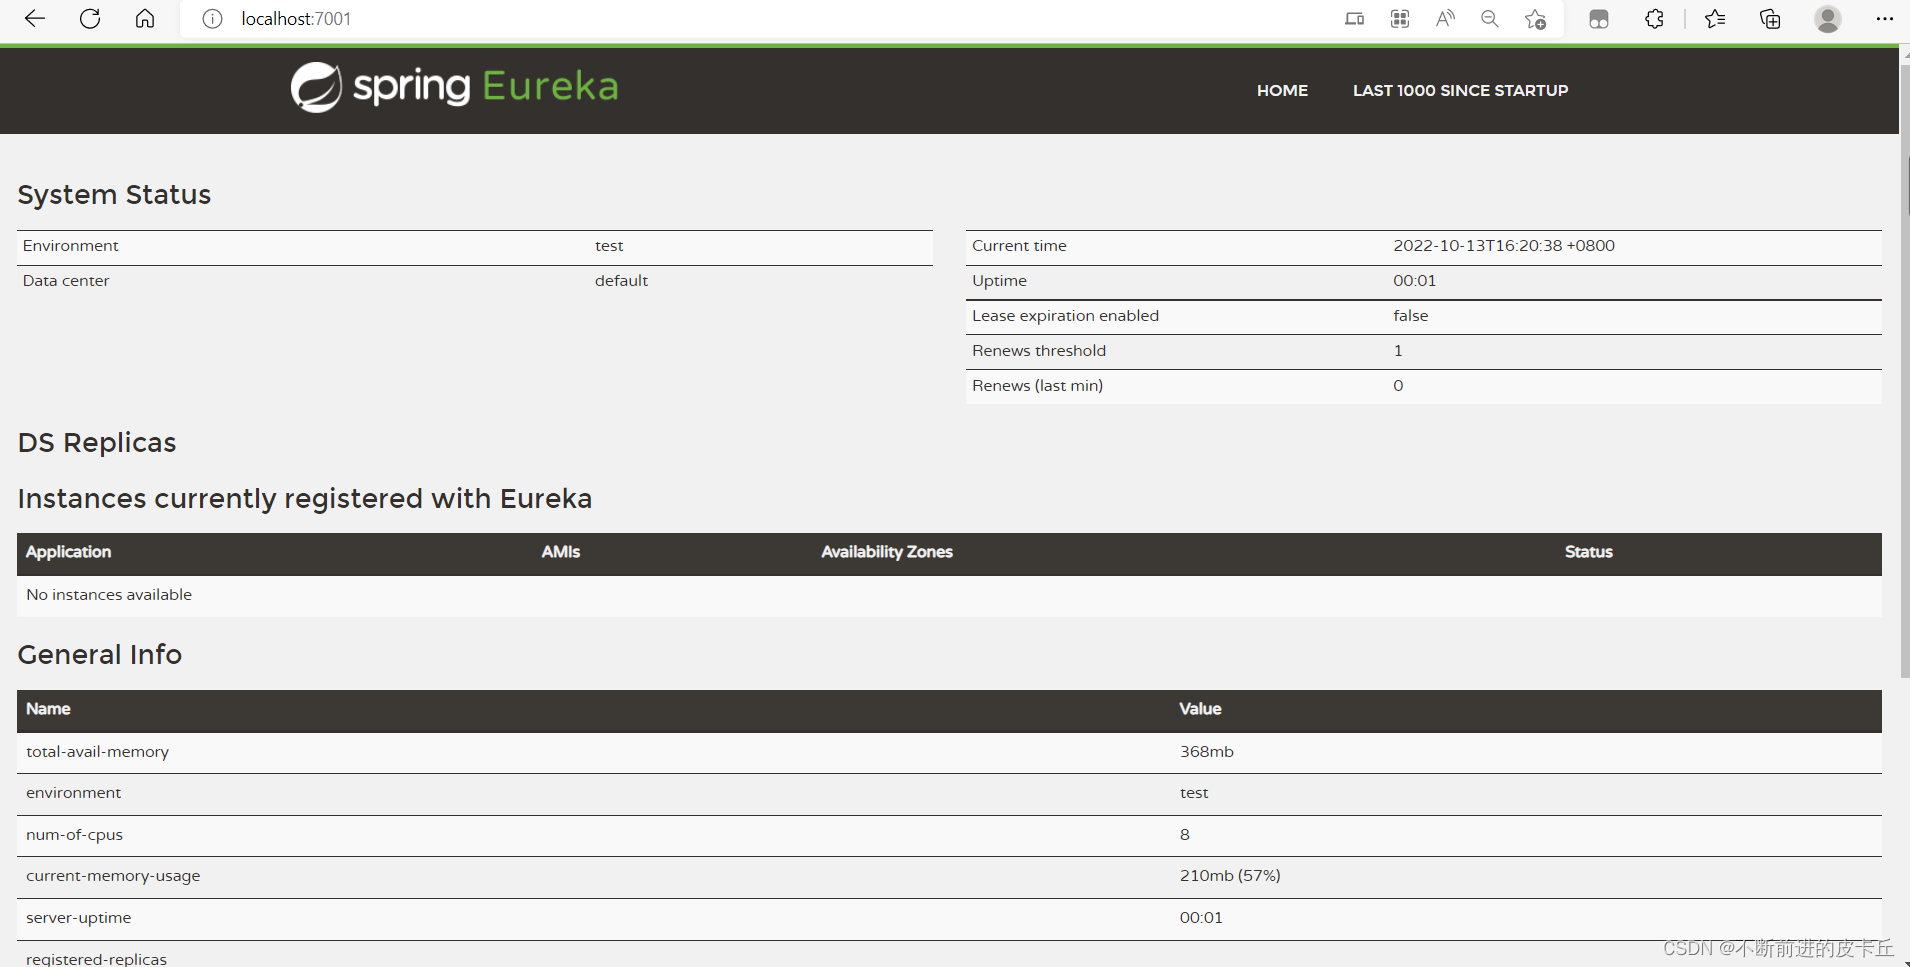Screen dimensions: 1910x967
Task: Click the Spring Eureka logo
Action: 455,87
